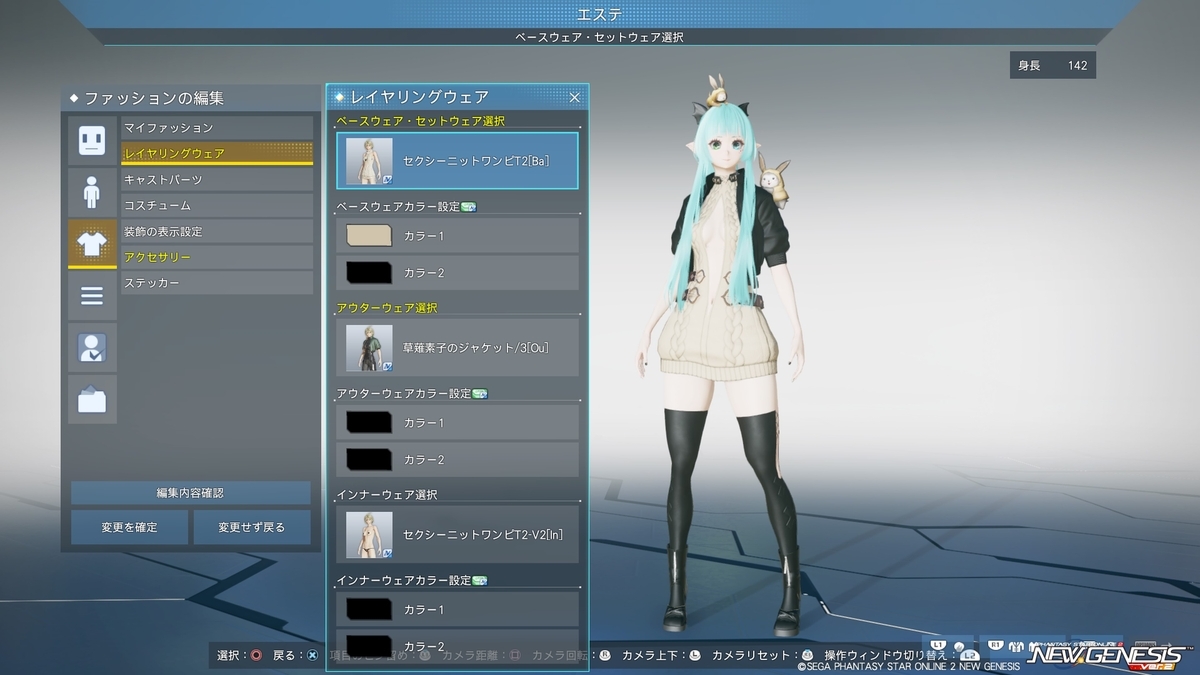This screenshot has width=1200, height=675.
Task: Open the folder save-data category icon
Action: [x=92, y=400]
